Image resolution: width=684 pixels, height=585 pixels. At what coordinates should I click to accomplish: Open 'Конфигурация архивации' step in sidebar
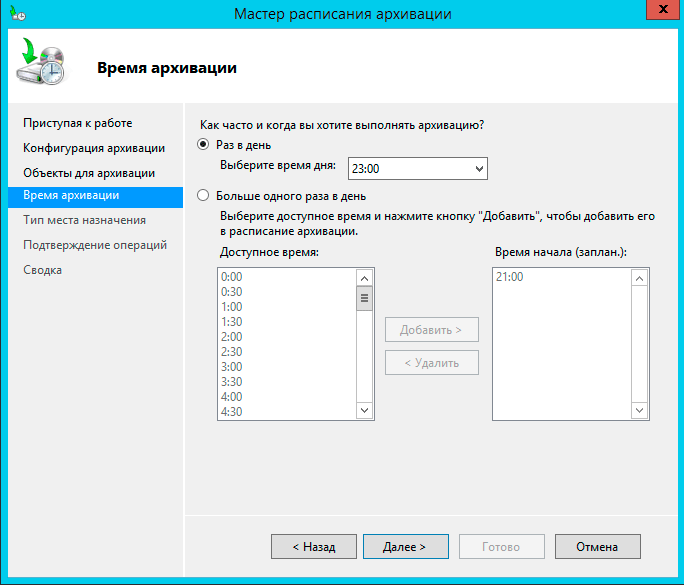coord(94,147)
